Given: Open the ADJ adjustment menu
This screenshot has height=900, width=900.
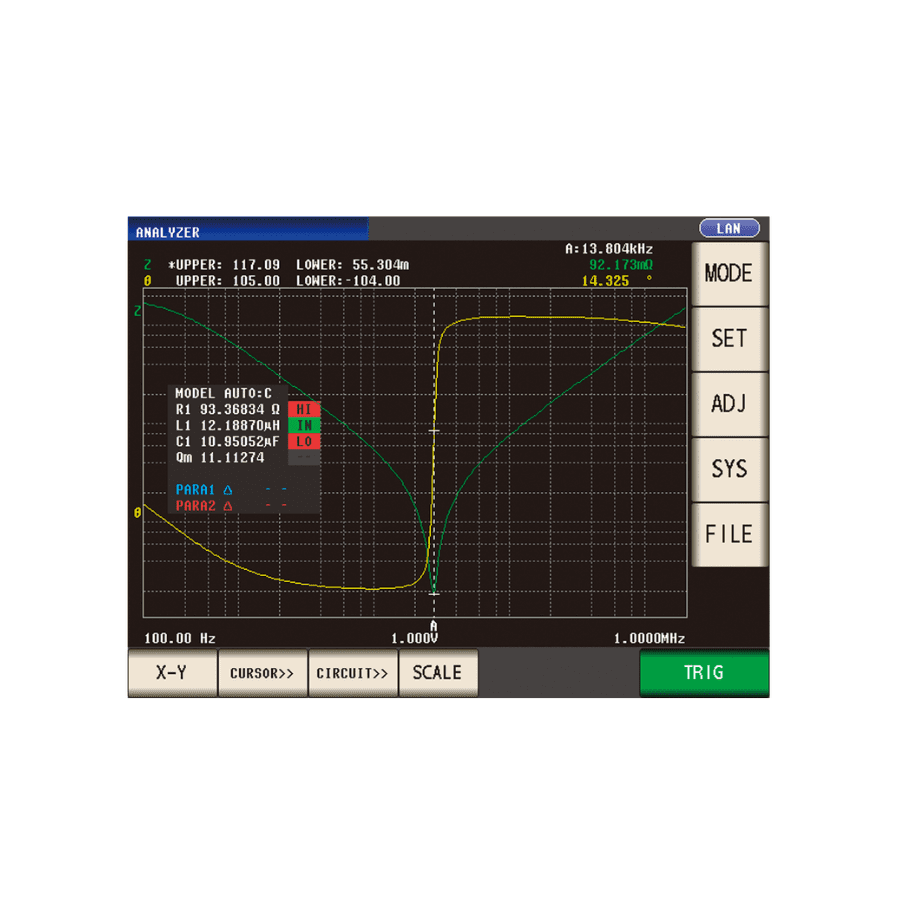Looking at the screenshot, I should 729,404.
